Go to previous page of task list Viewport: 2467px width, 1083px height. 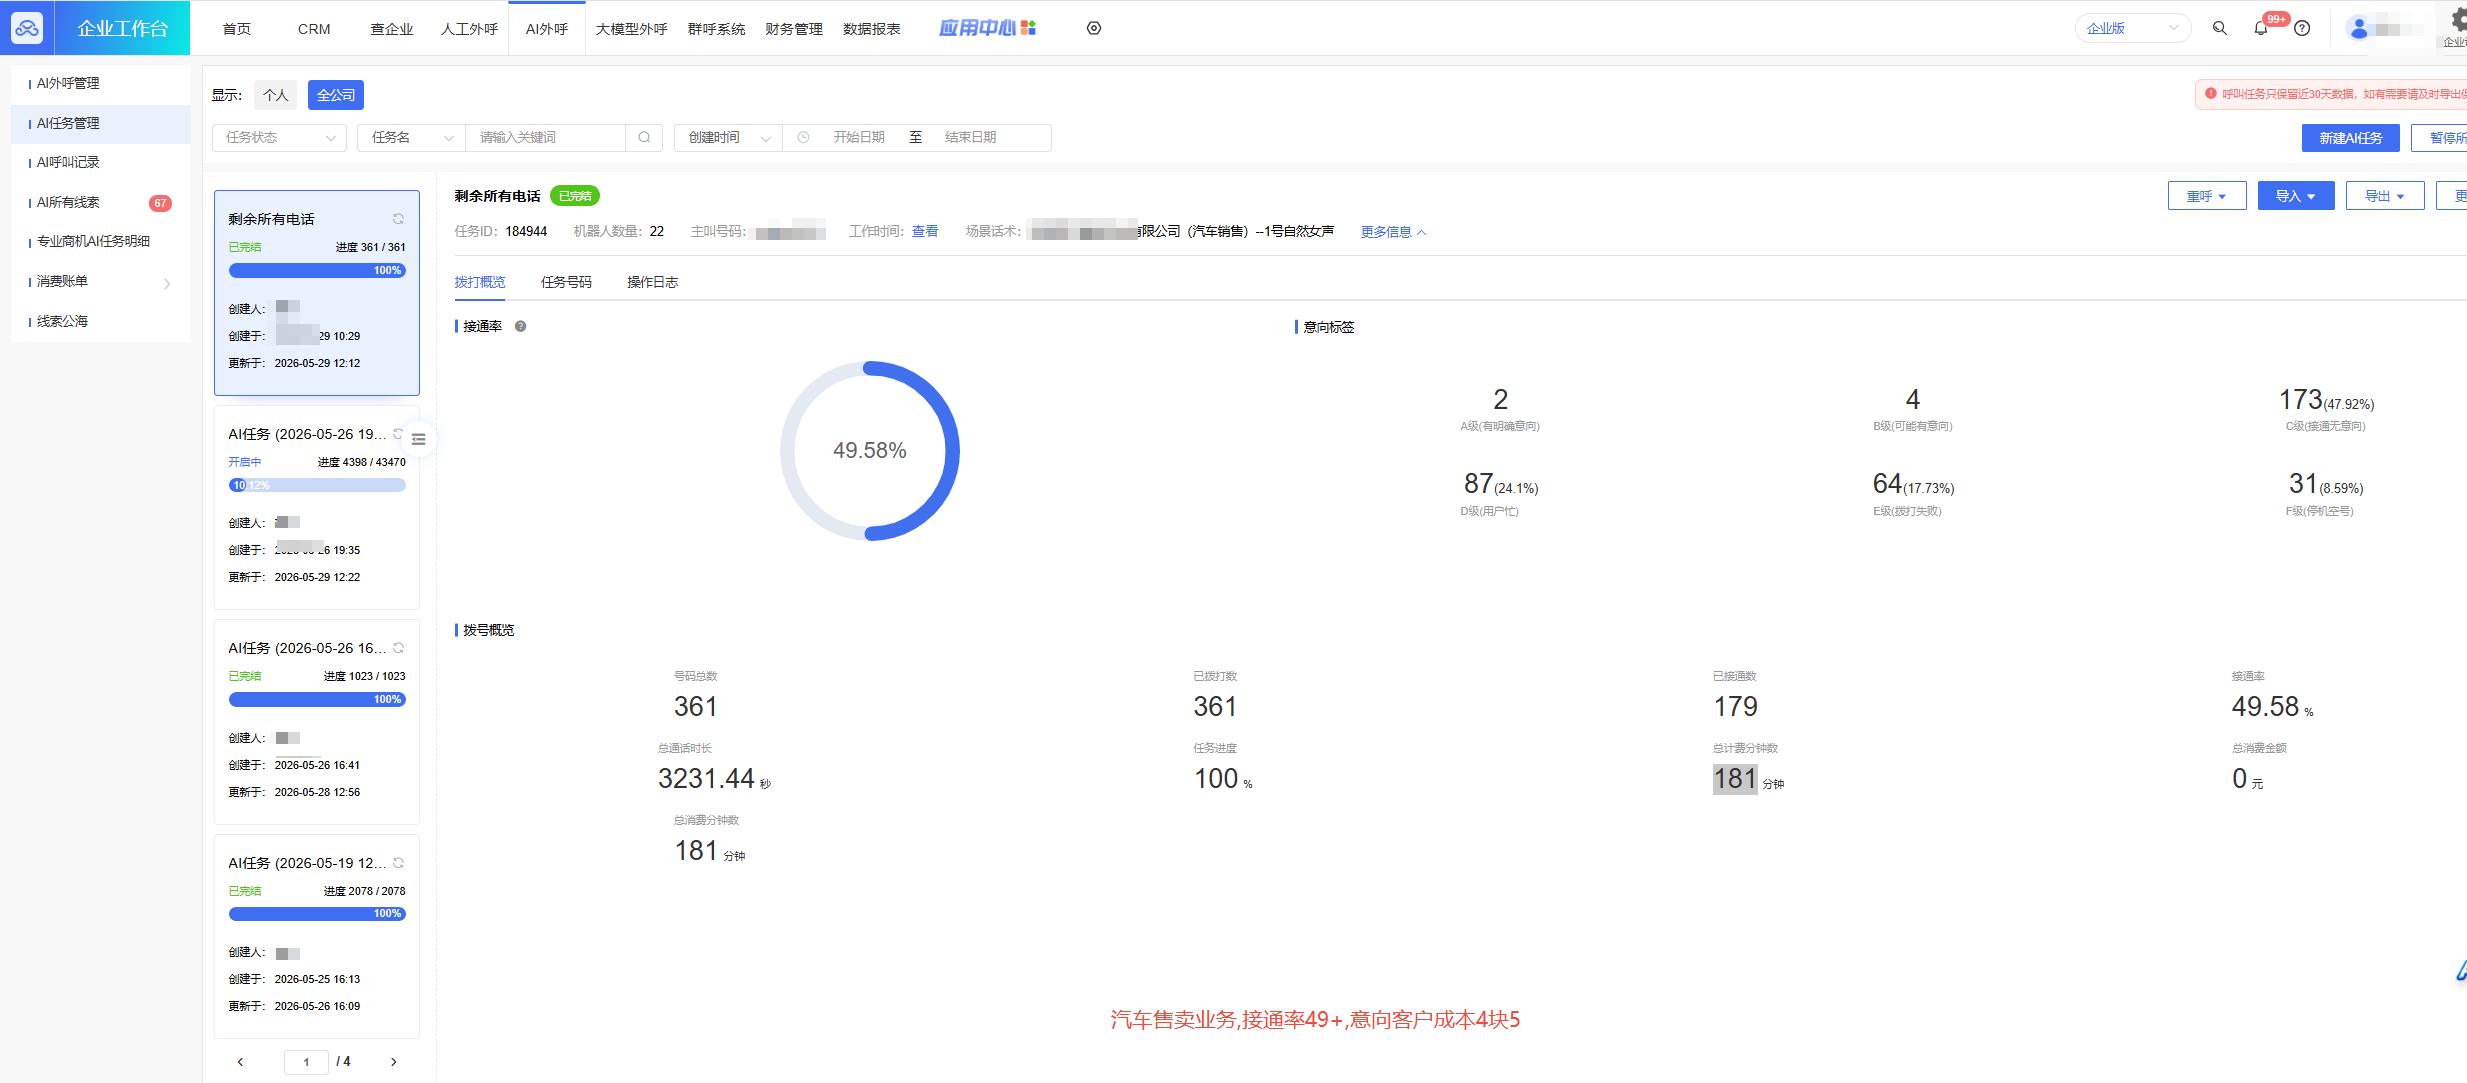(240, 1061)
